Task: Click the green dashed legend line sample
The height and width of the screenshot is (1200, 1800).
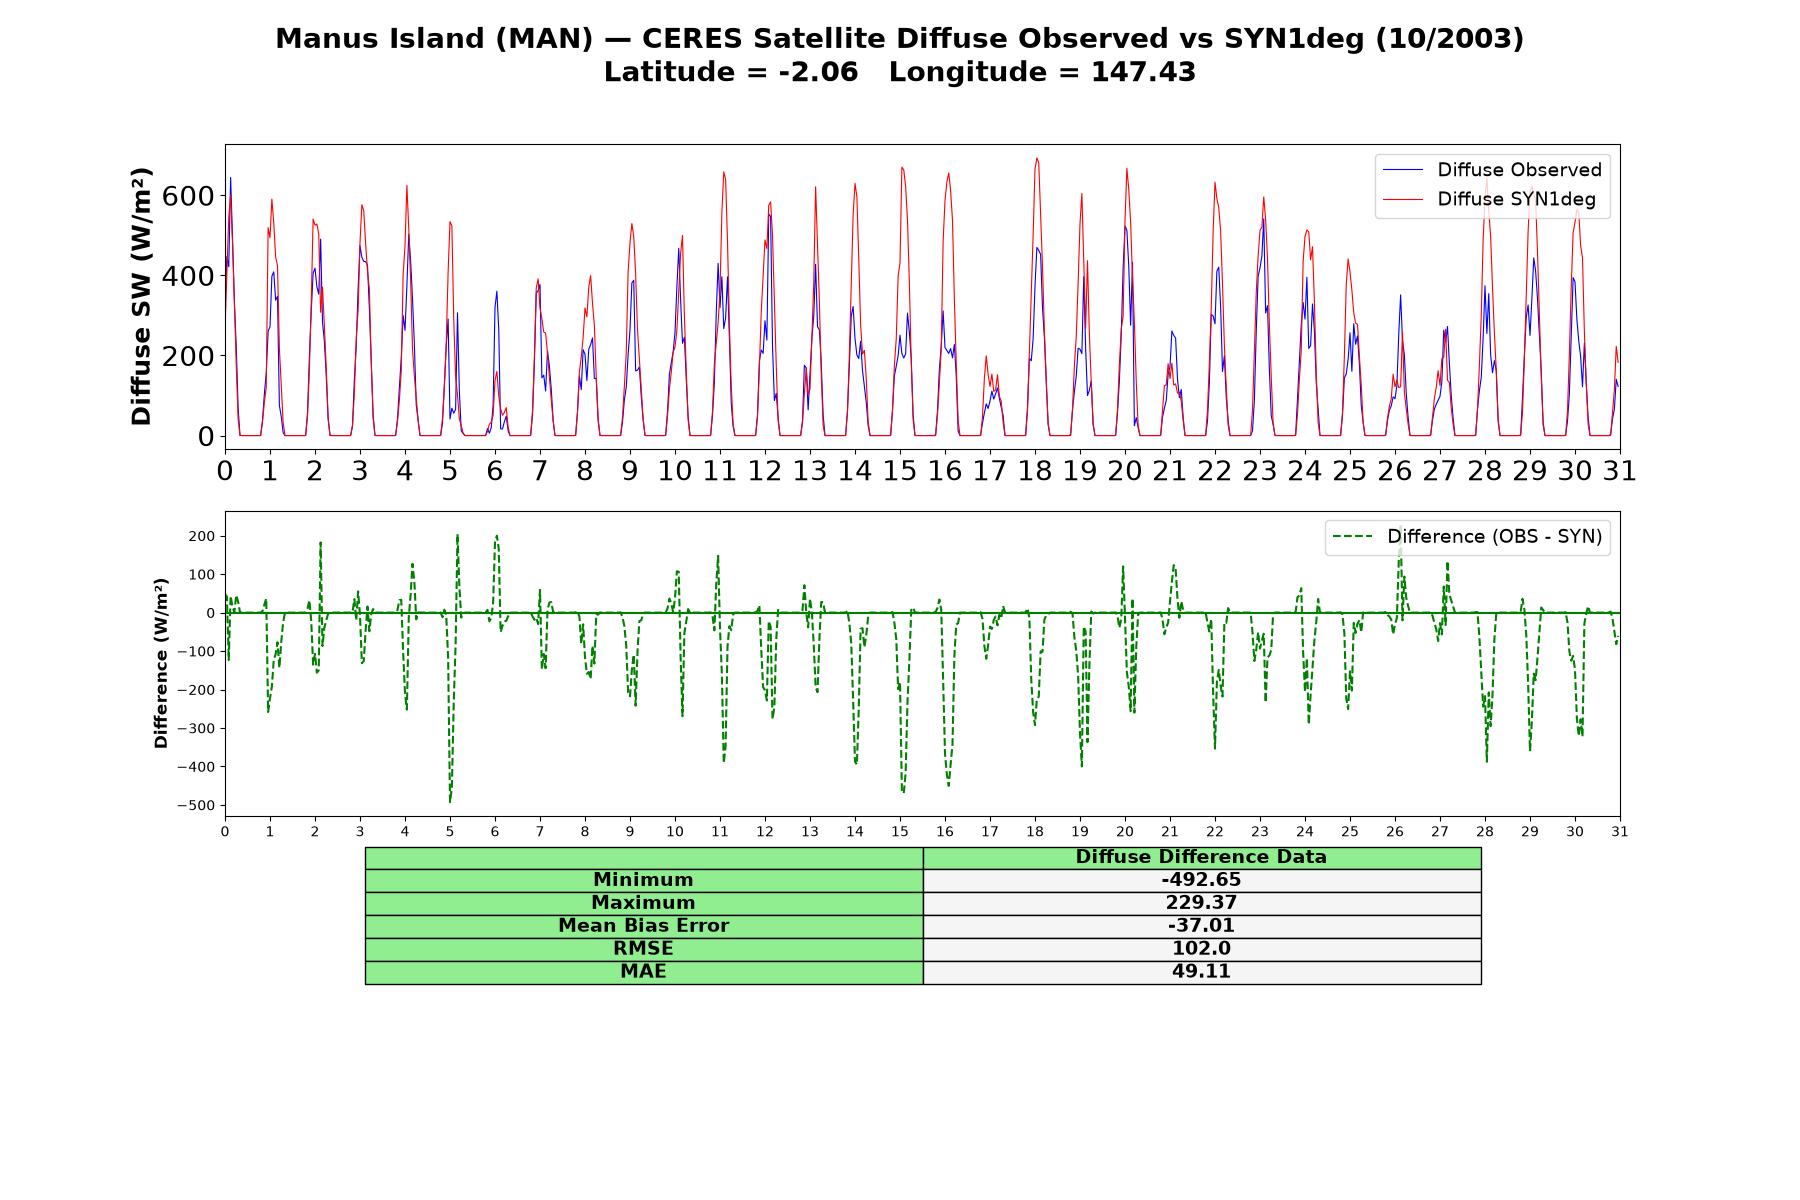Action: pyautogui.click(x=1352, y=537)
